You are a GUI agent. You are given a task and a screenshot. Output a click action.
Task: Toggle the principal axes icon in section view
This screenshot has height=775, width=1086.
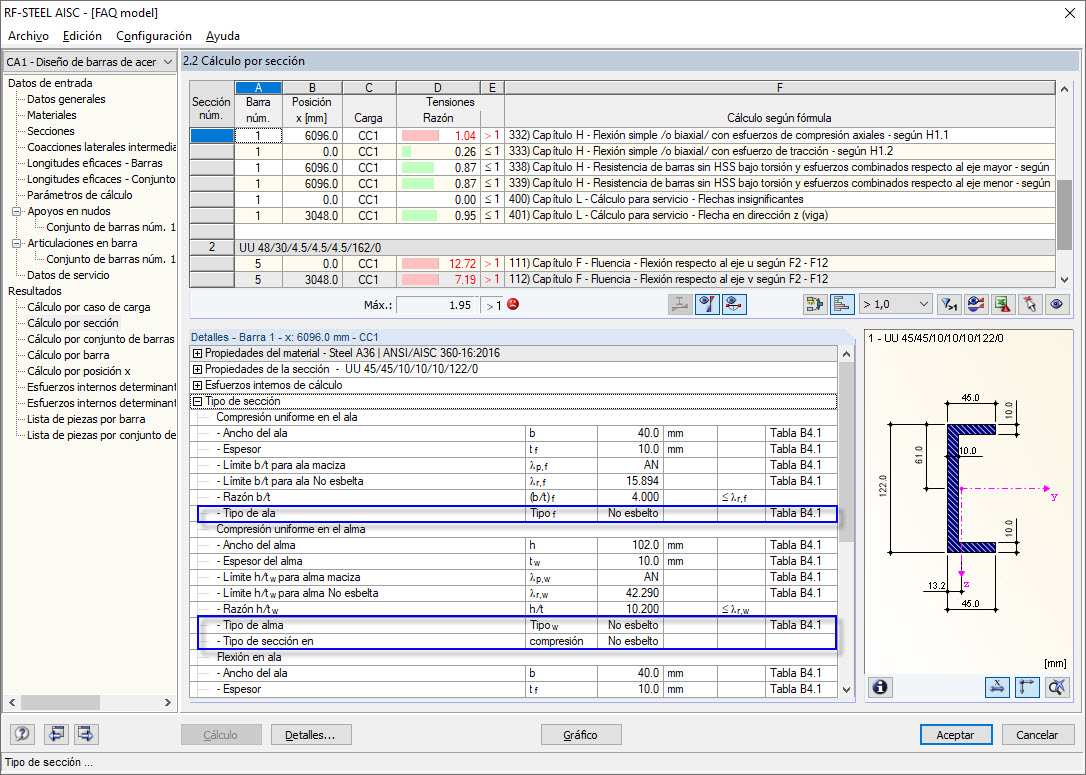1026,687
